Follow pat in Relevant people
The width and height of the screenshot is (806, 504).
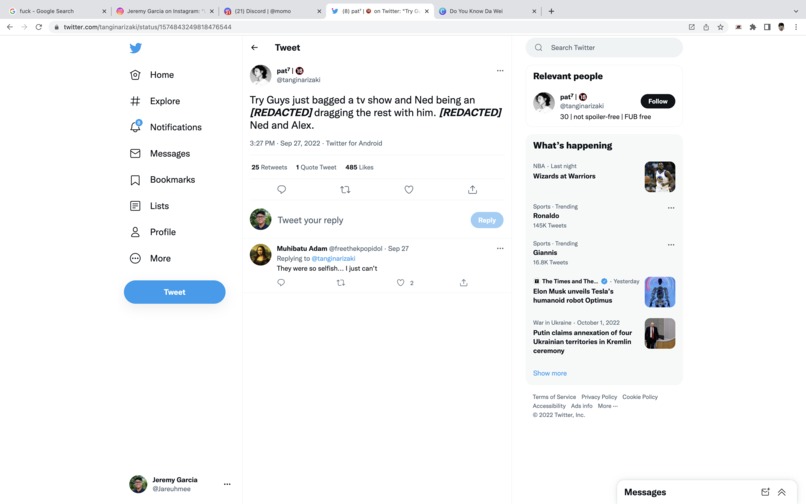pos(657,101)
